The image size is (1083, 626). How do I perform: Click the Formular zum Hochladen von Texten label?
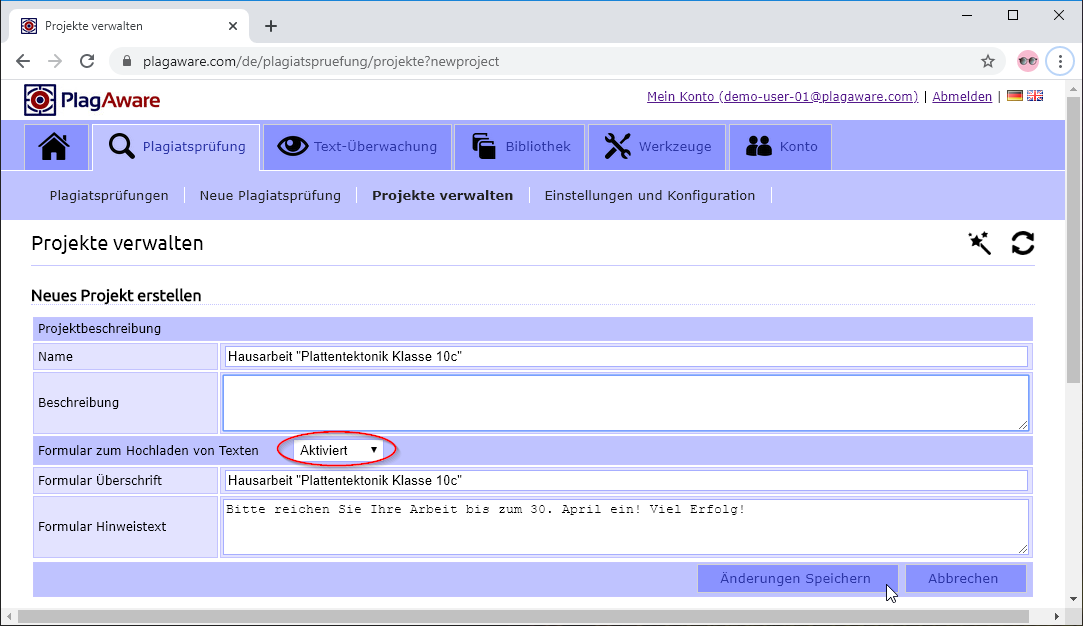tap(148, 450)
